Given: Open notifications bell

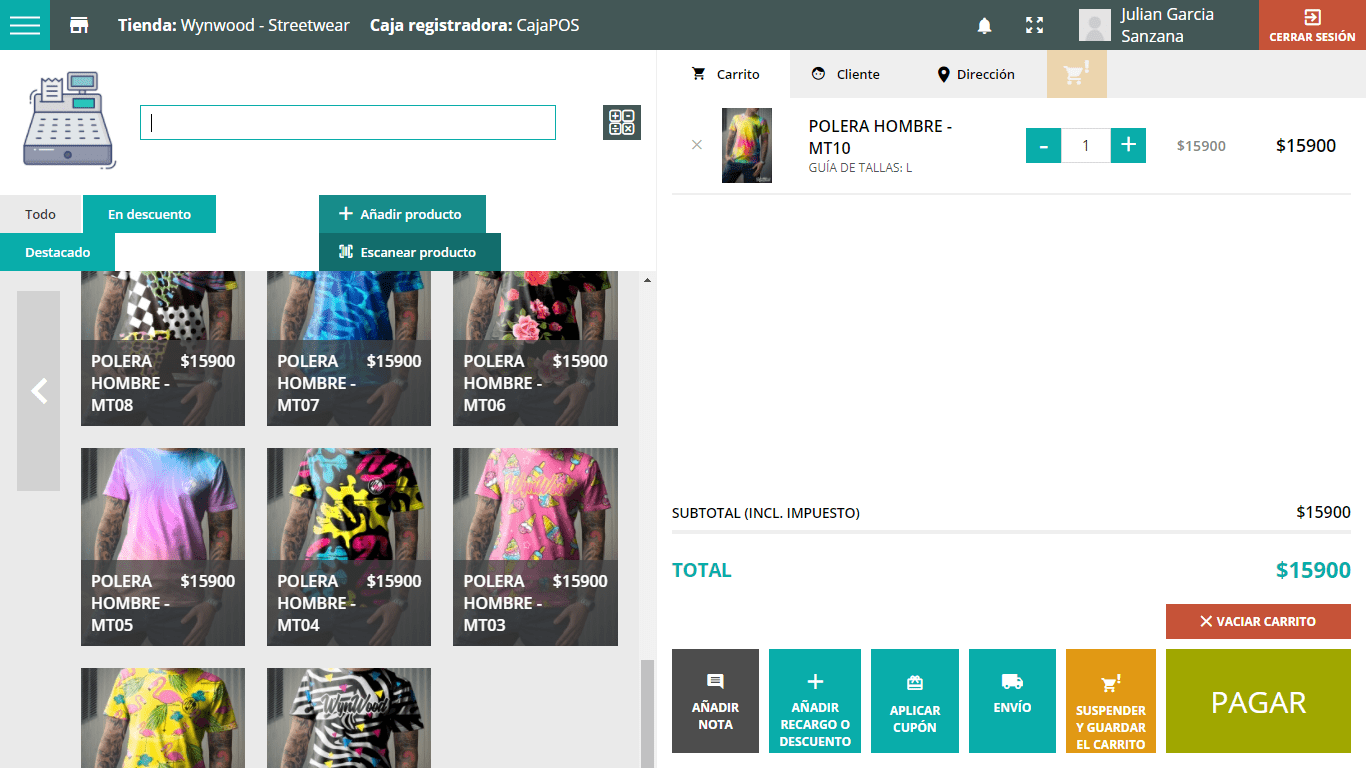Looking at the screenshot, I should (985, 26).
